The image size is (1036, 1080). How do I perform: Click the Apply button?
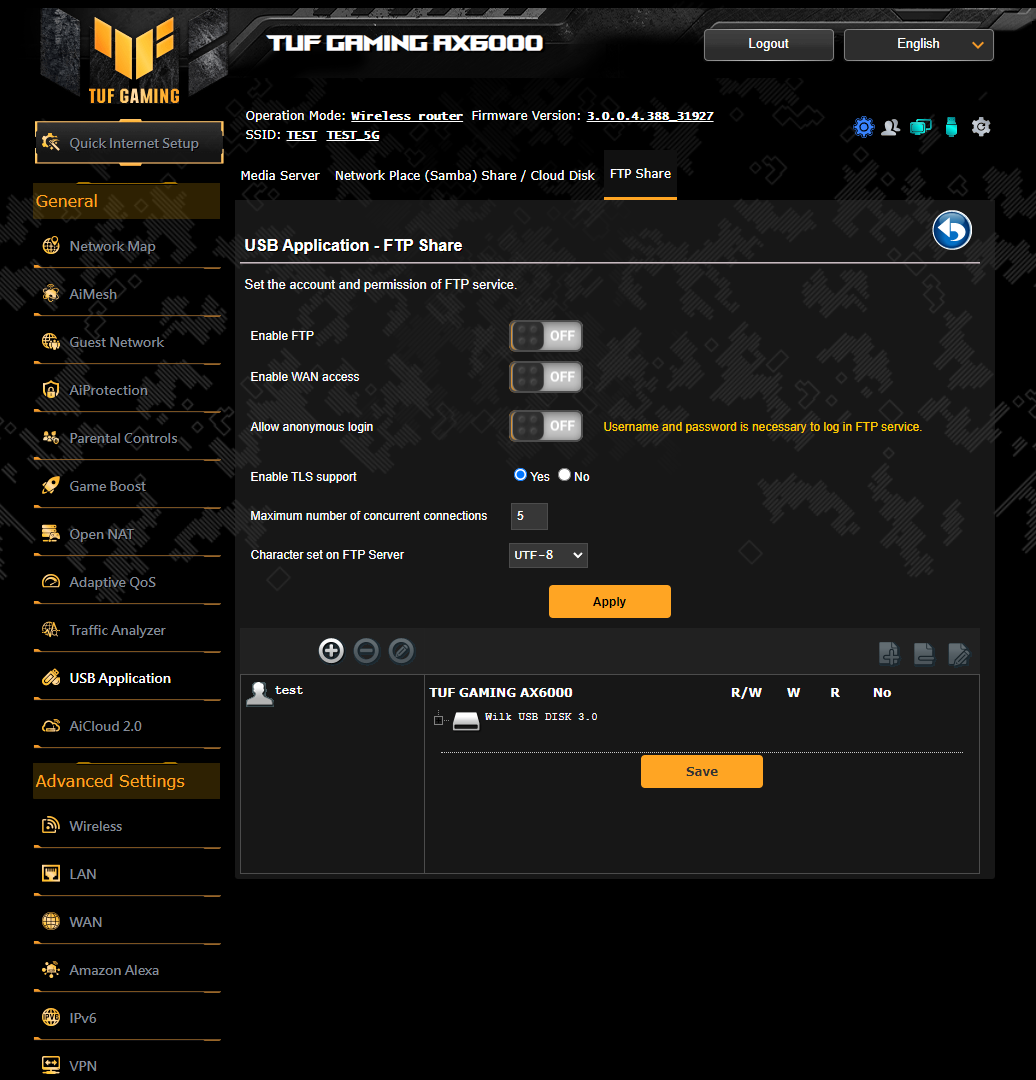610,601
